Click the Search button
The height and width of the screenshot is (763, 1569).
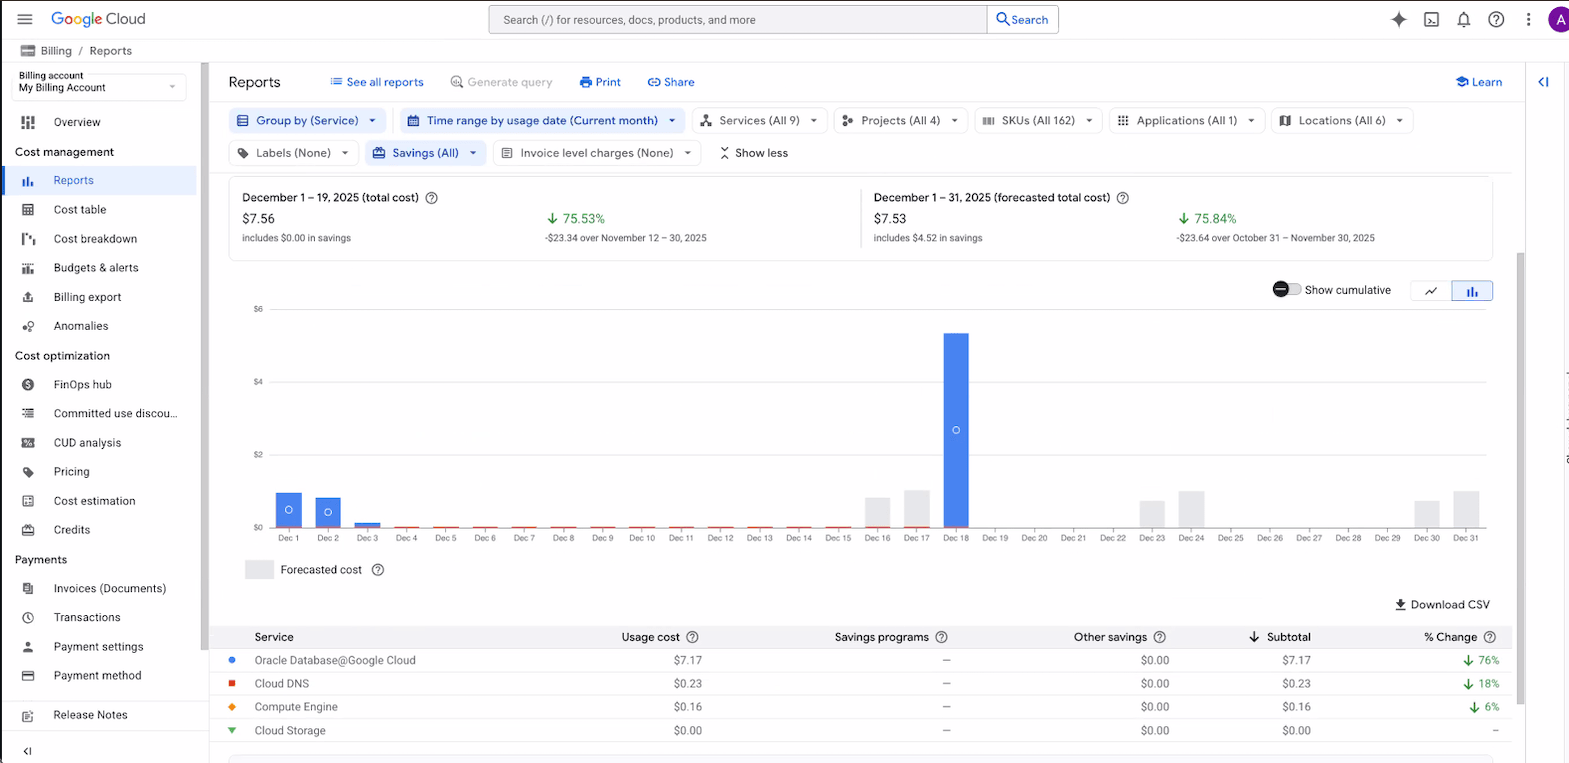click(1022, 20)
